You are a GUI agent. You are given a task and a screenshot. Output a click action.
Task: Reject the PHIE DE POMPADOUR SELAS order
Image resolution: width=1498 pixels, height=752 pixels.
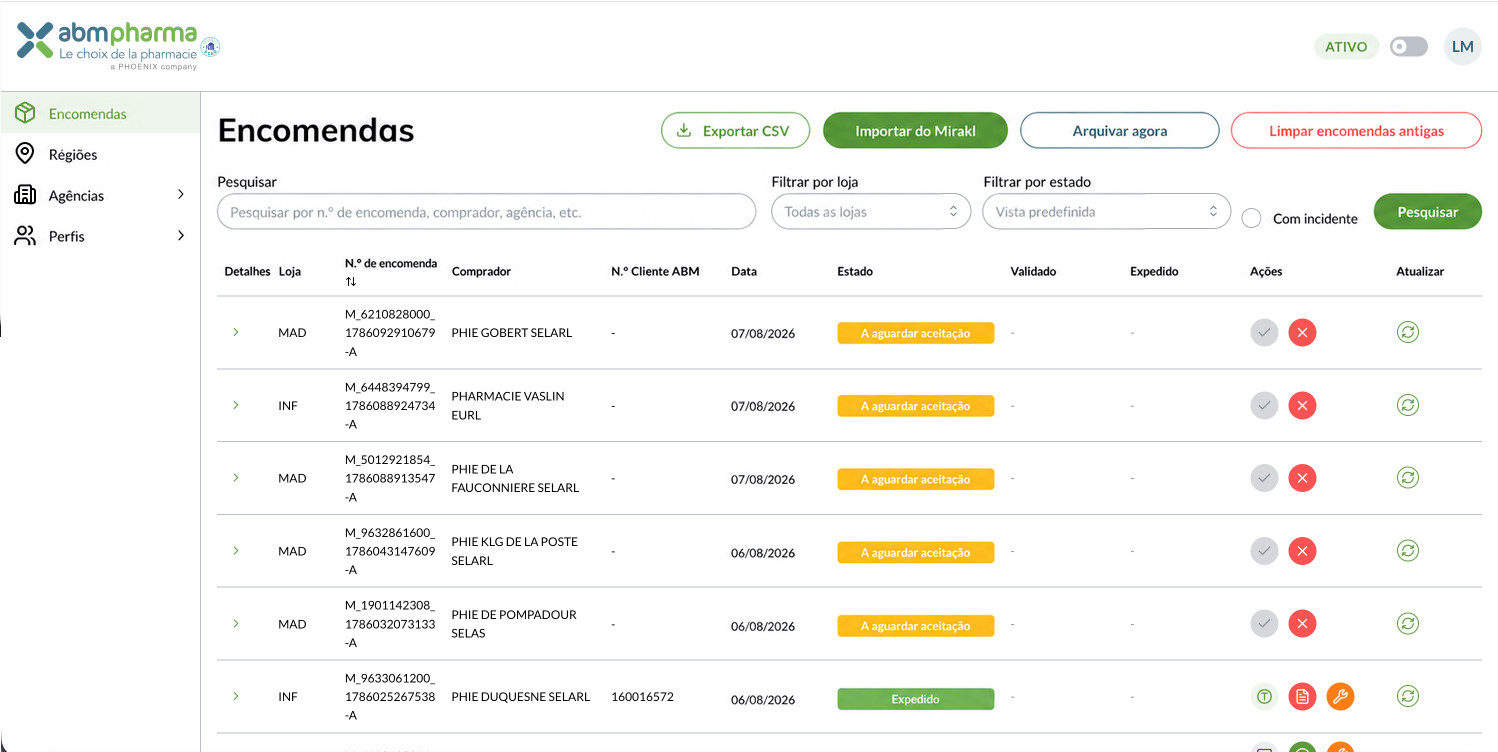1302,625
